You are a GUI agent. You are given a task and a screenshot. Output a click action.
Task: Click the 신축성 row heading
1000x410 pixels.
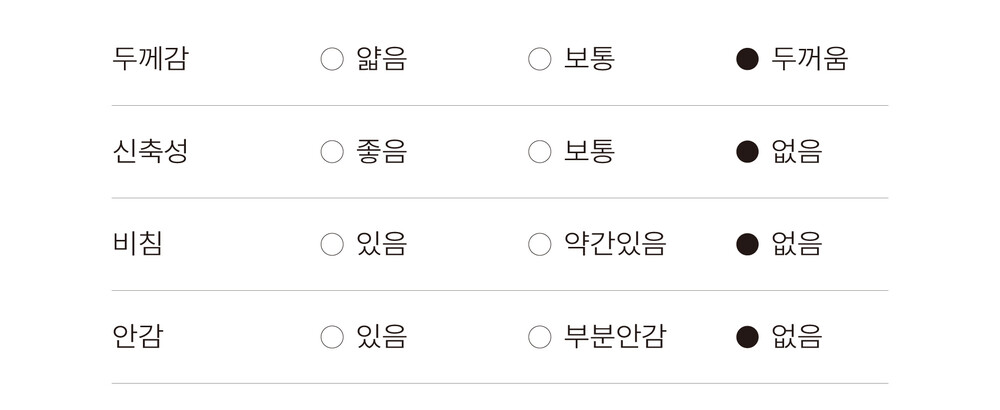click(150, 152)
